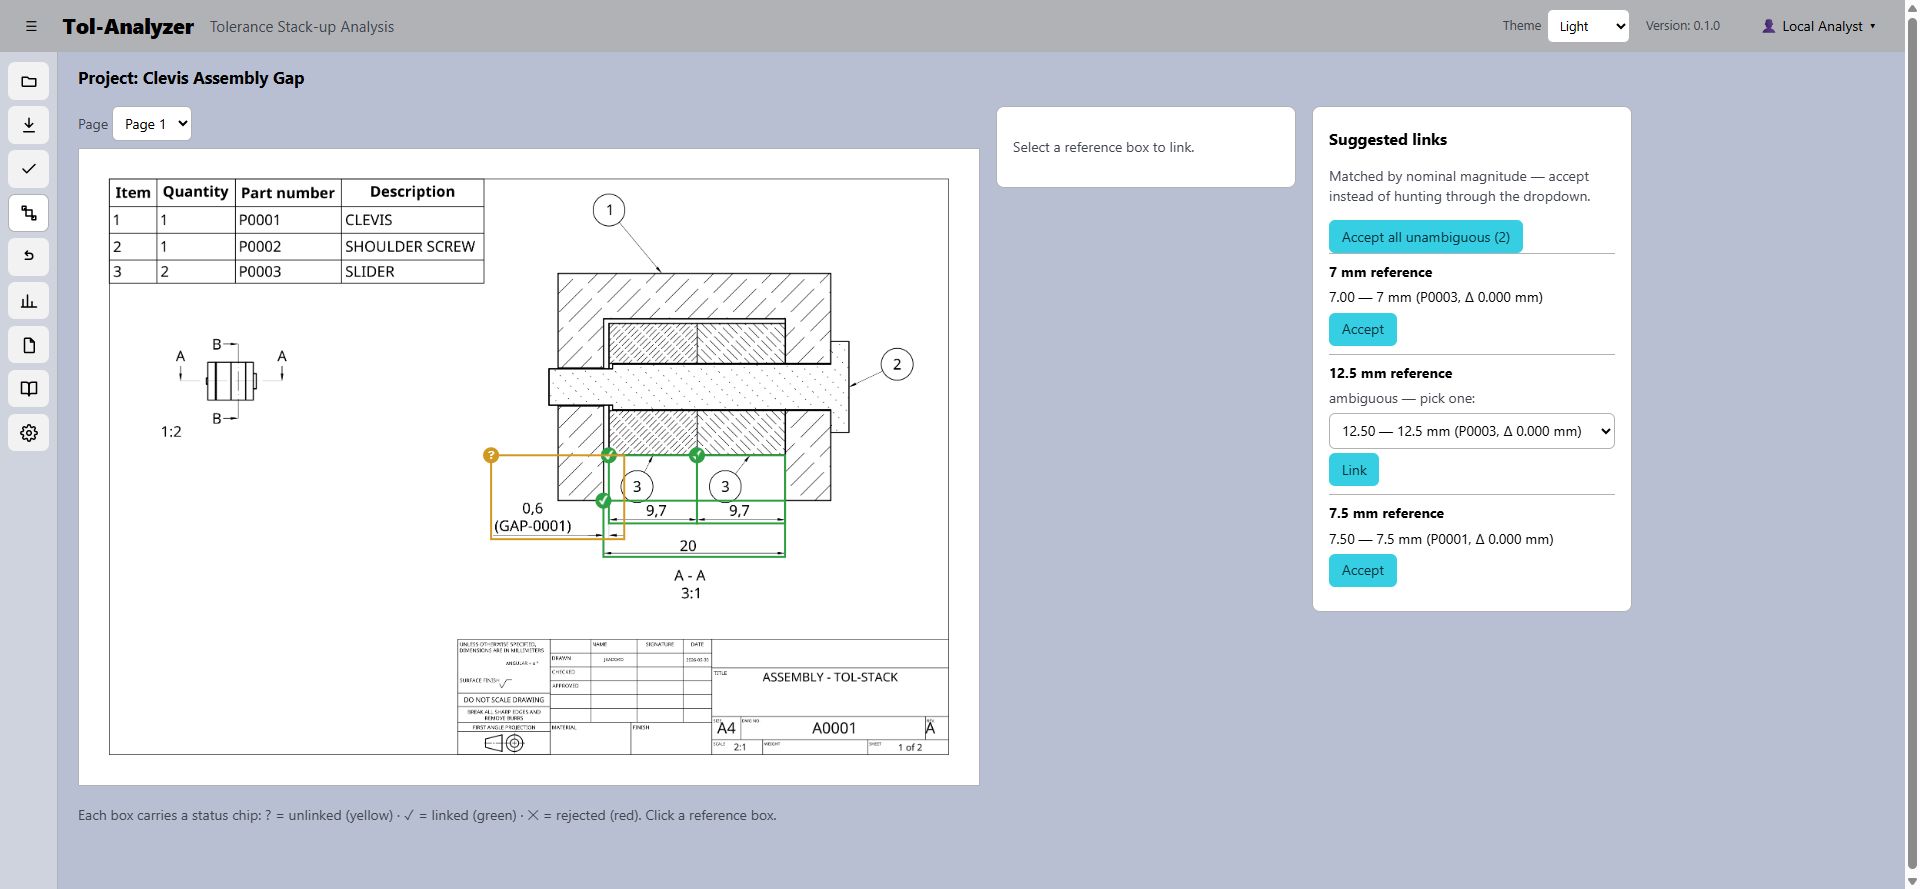
Task: Click the CLEVIS description cell
Action: pos(412,220)
